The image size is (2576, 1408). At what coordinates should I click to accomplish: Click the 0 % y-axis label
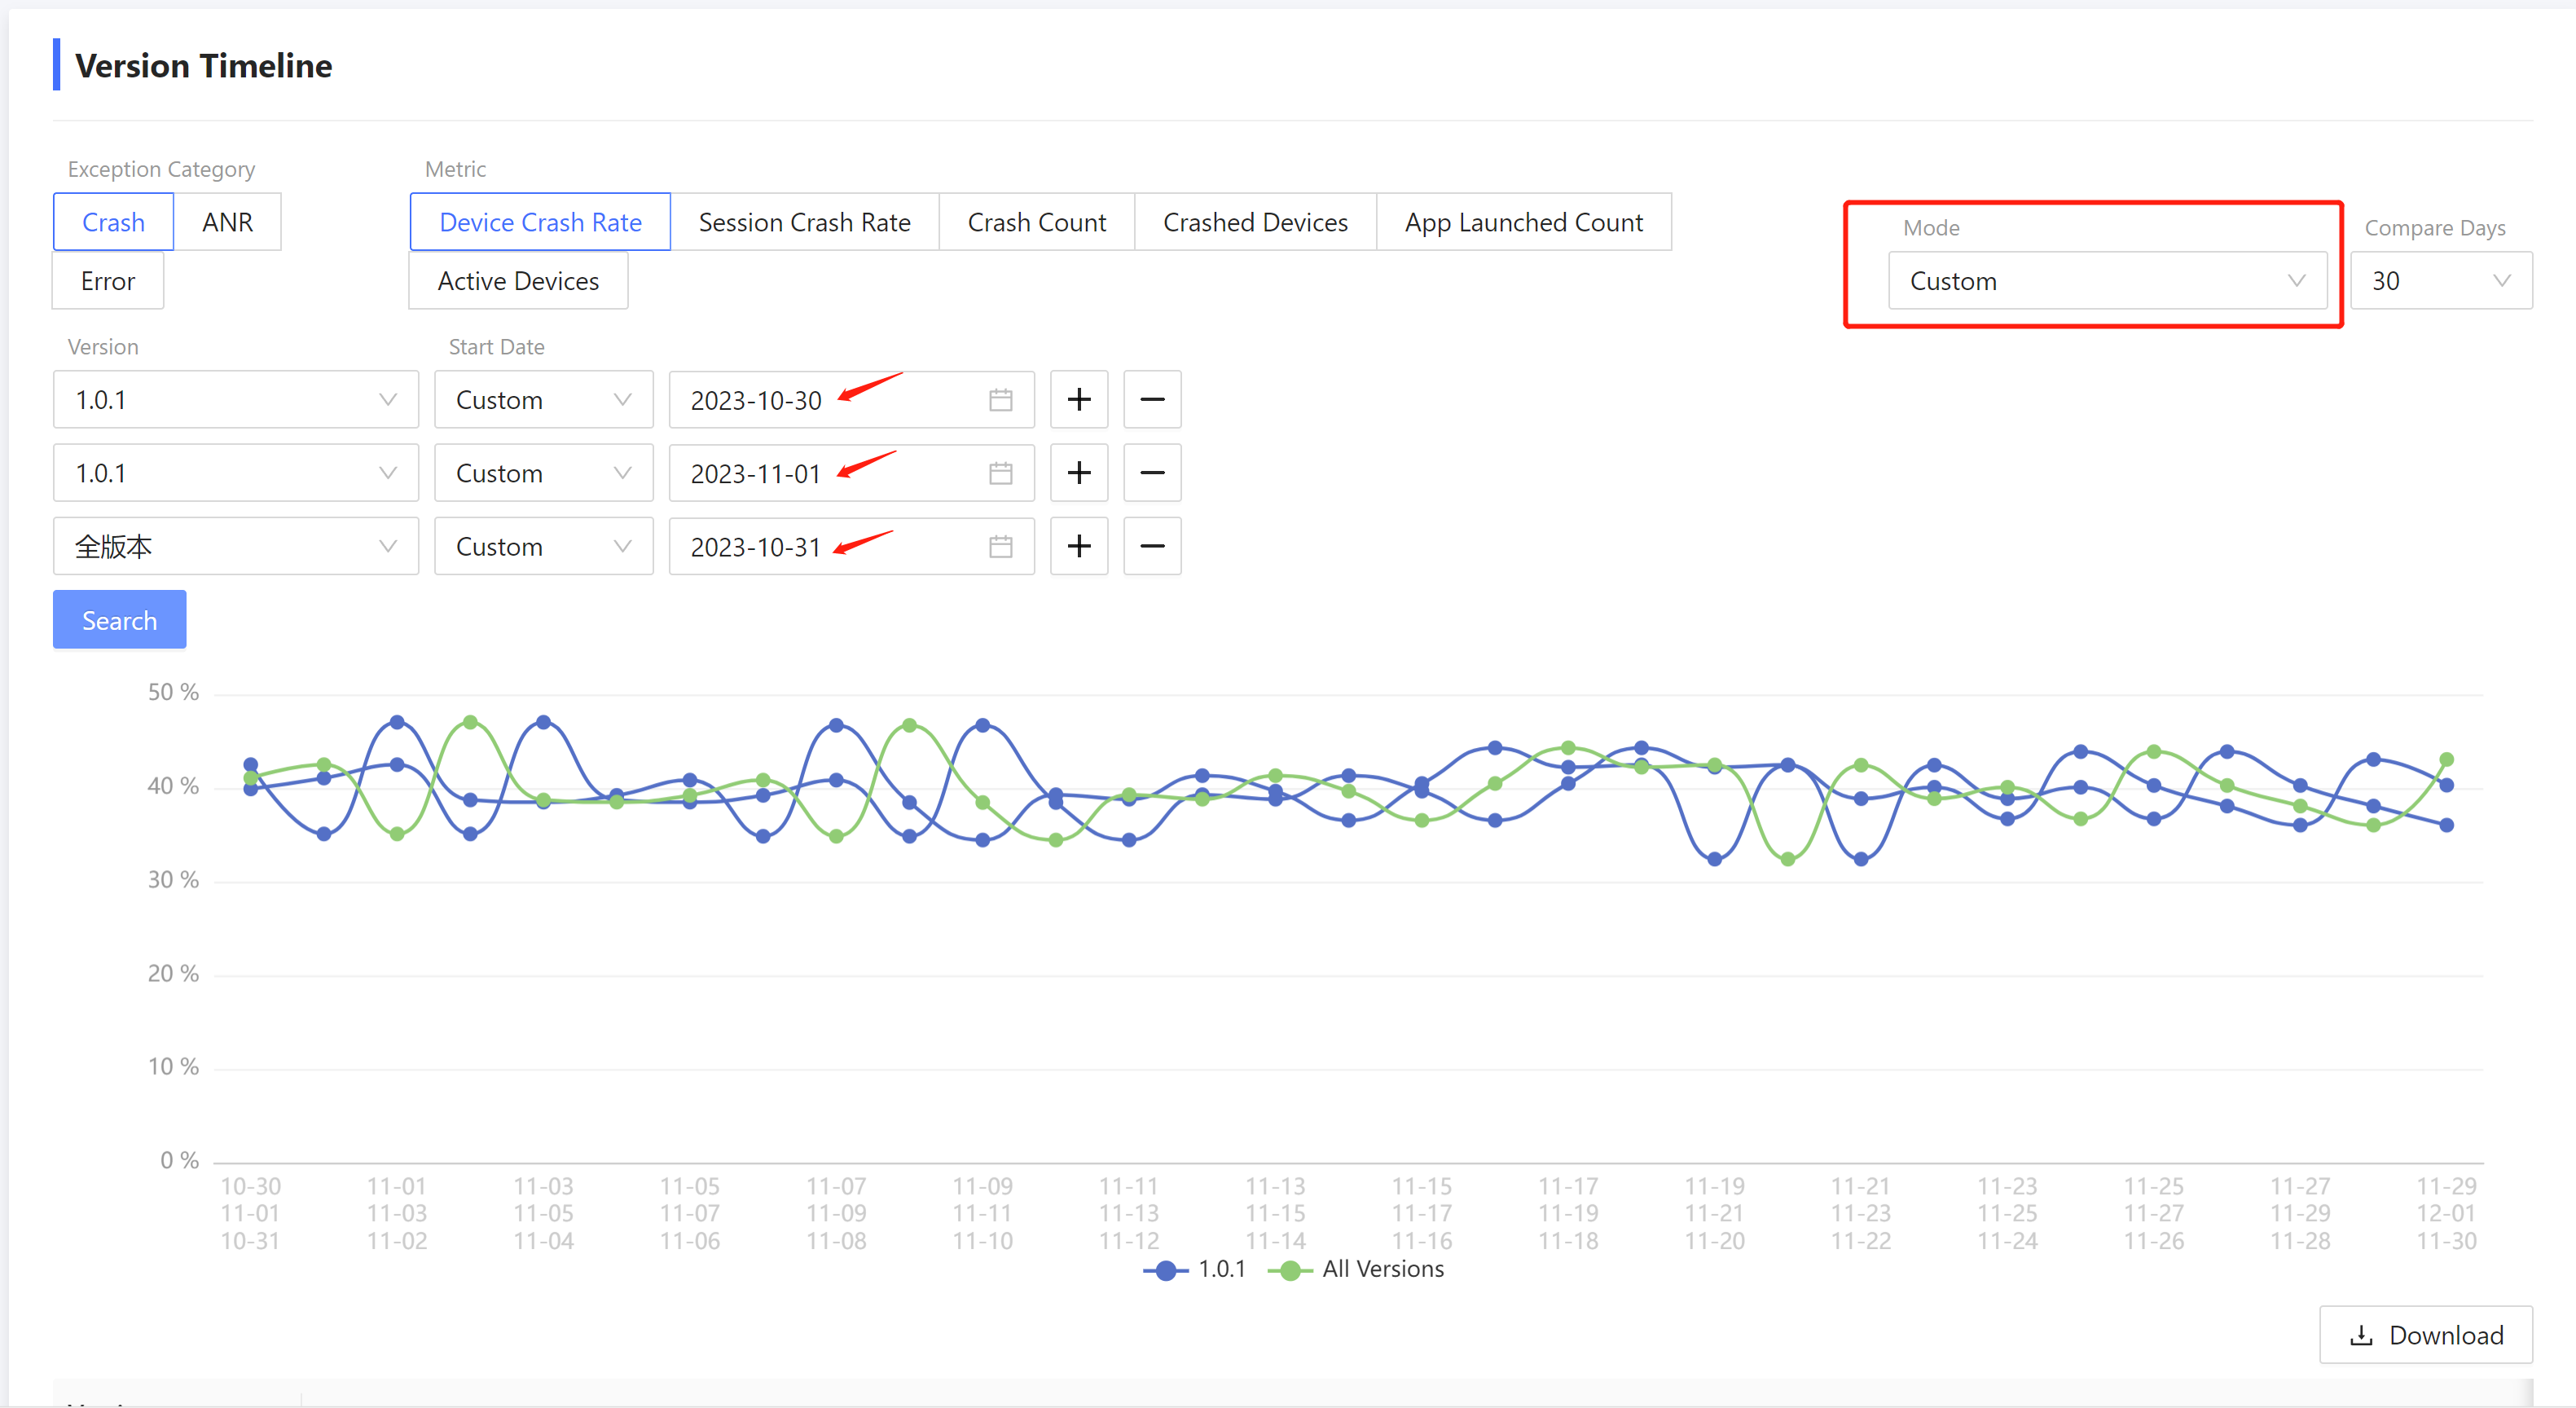[x=180, y=1160]
